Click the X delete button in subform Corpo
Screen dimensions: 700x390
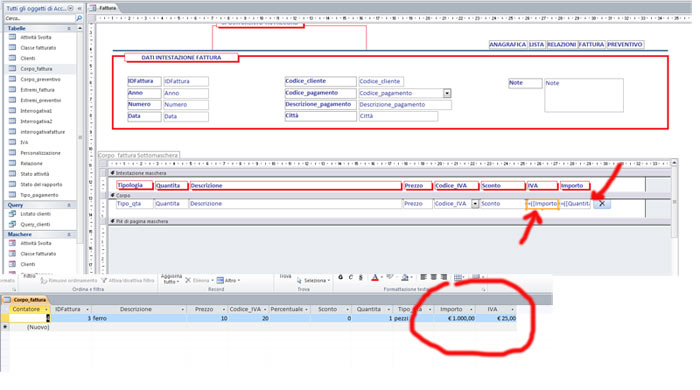coord(602,204)
